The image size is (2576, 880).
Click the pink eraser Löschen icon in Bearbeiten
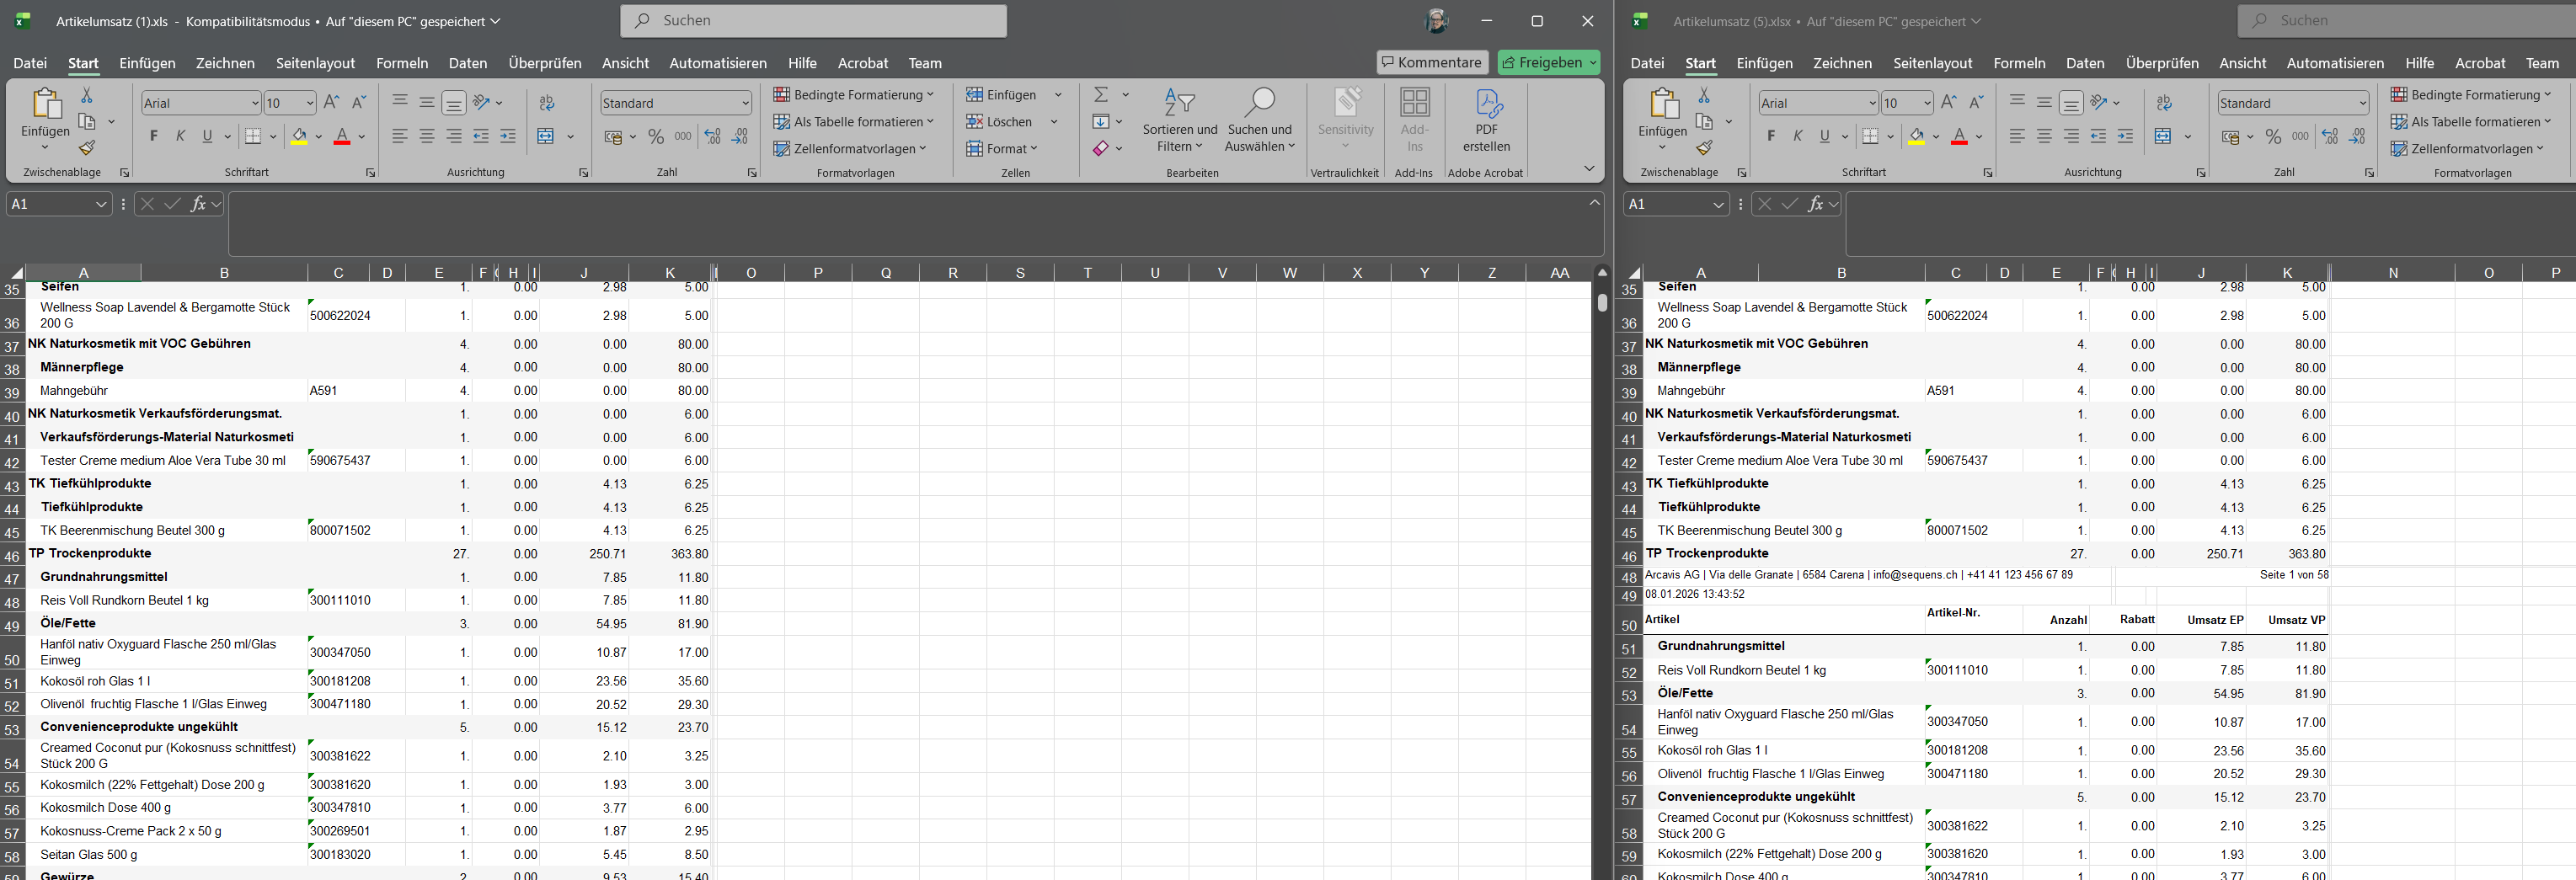(1101, 149)
